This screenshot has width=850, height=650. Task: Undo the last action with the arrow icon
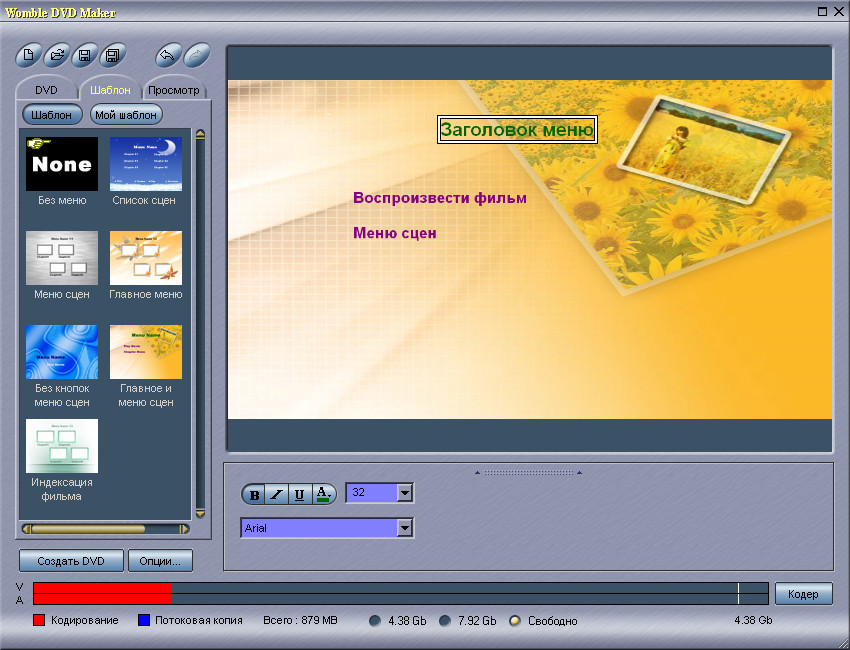click(168, 55)
